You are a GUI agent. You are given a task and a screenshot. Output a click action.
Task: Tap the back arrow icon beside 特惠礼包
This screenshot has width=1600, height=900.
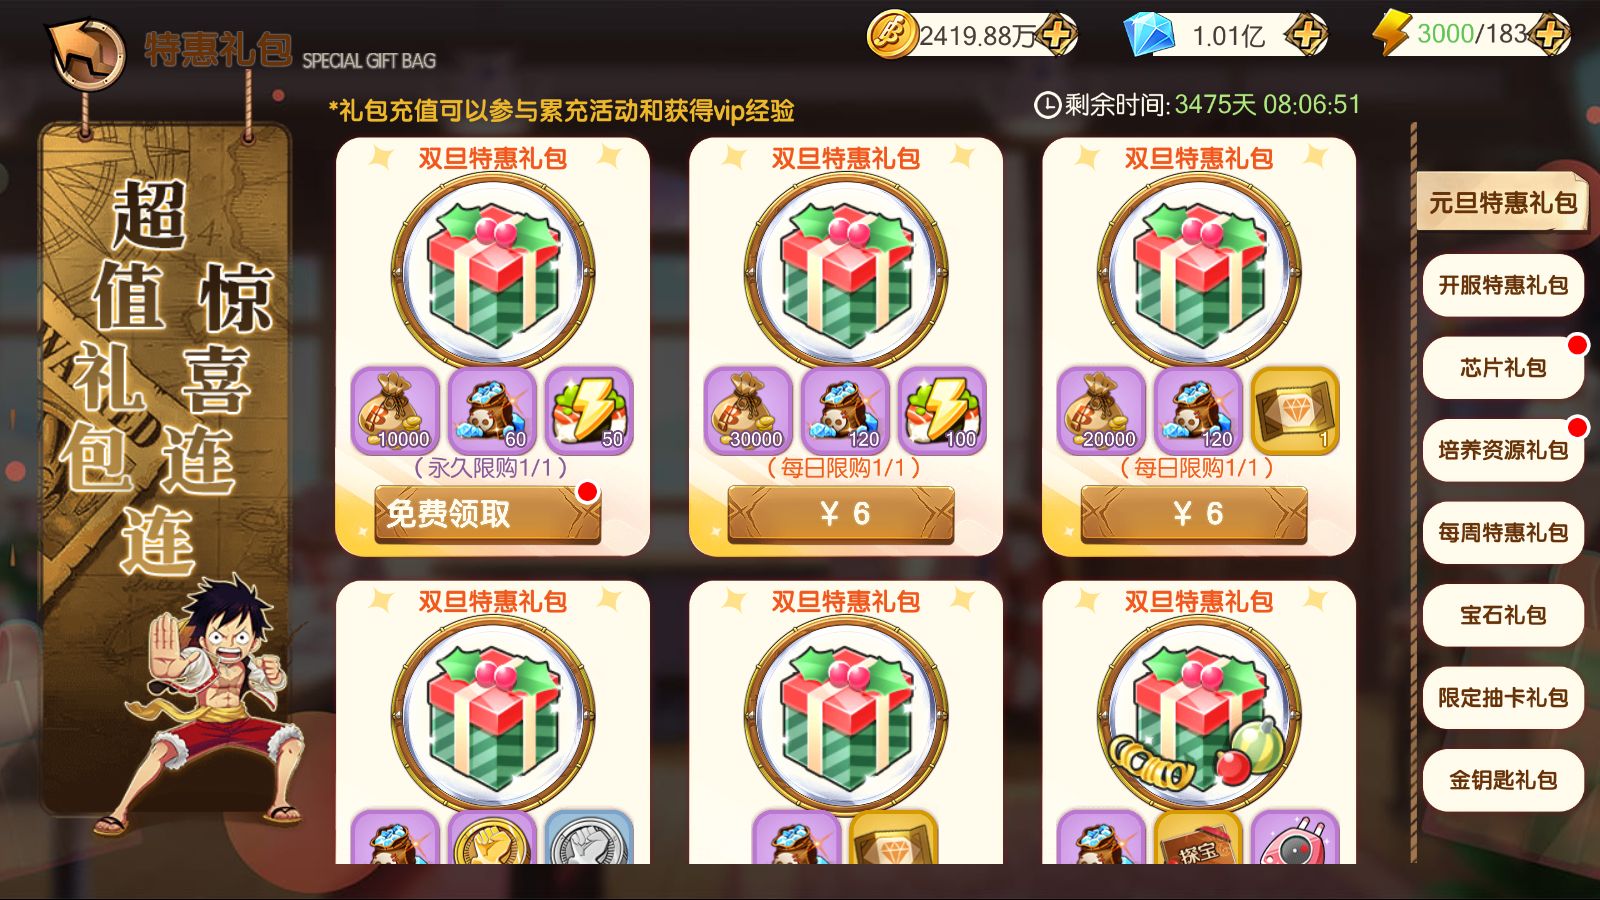coord(86,52)
